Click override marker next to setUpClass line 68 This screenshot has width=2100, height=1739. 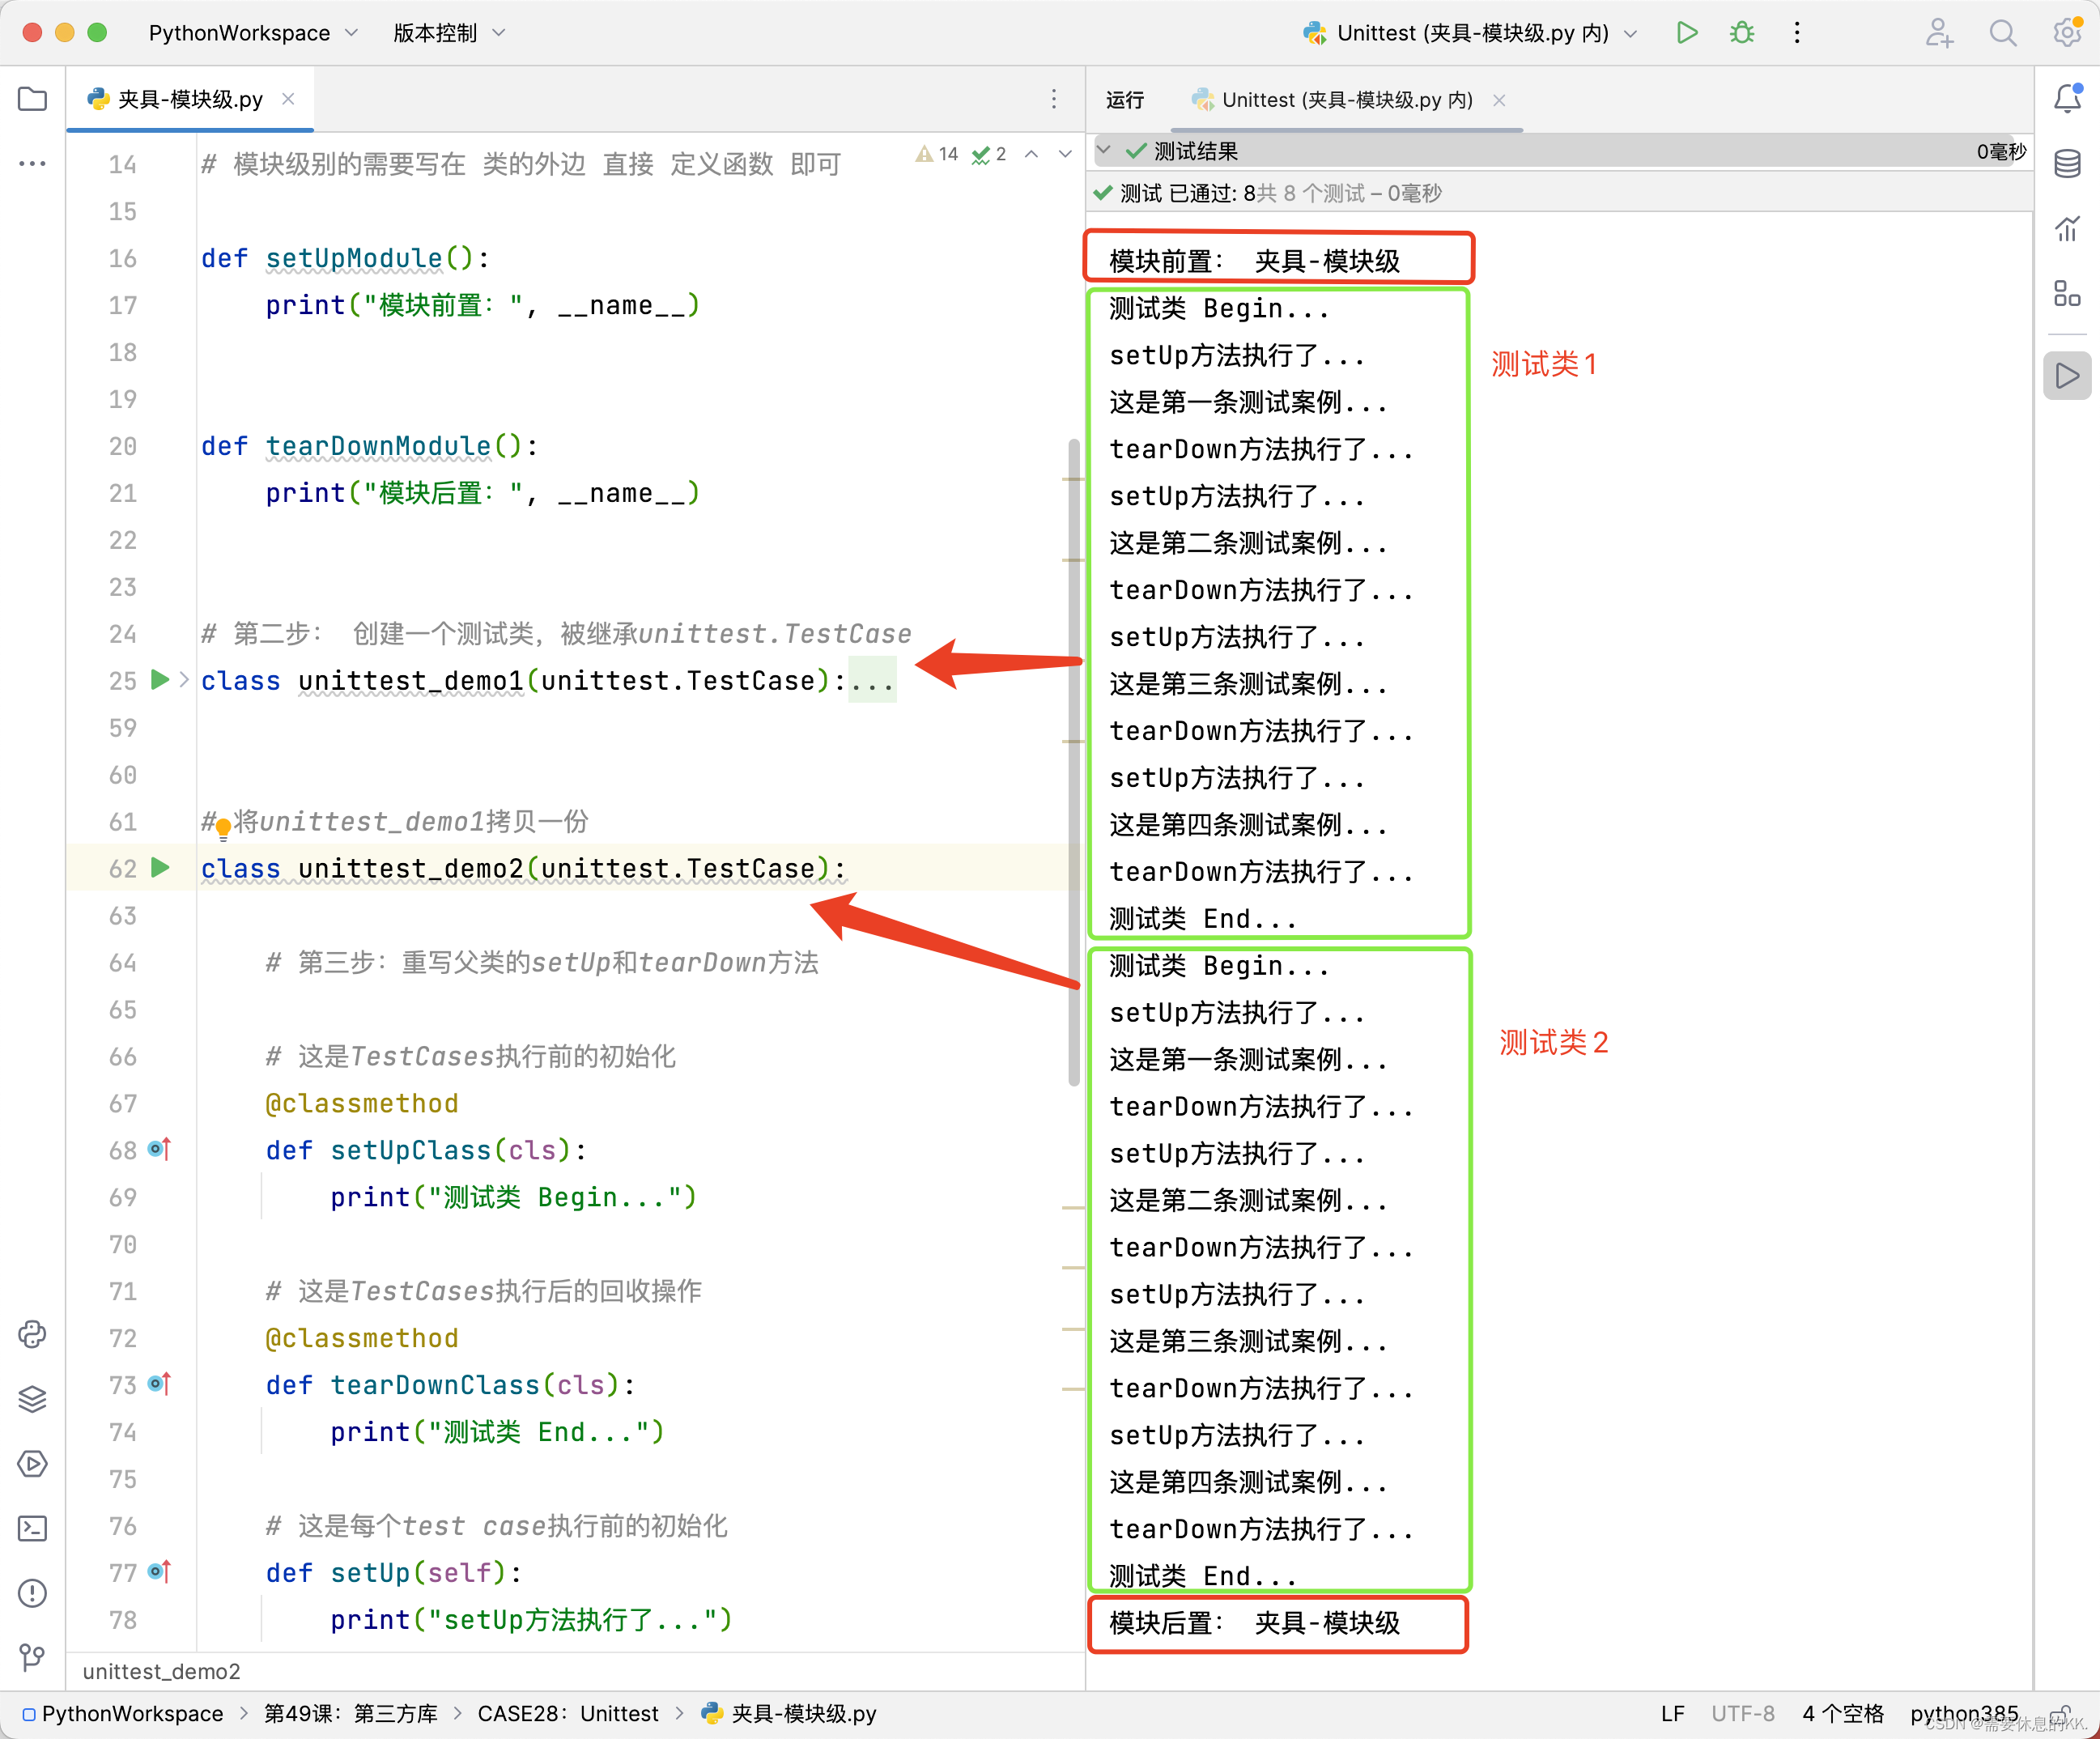click(160, 1149)
